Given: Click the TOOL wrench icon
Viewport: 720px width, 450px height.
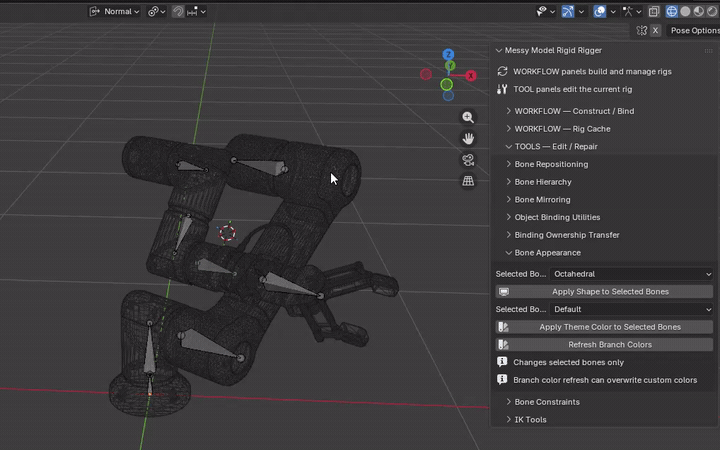Looking at the screenshot, I should pos(502,89).
